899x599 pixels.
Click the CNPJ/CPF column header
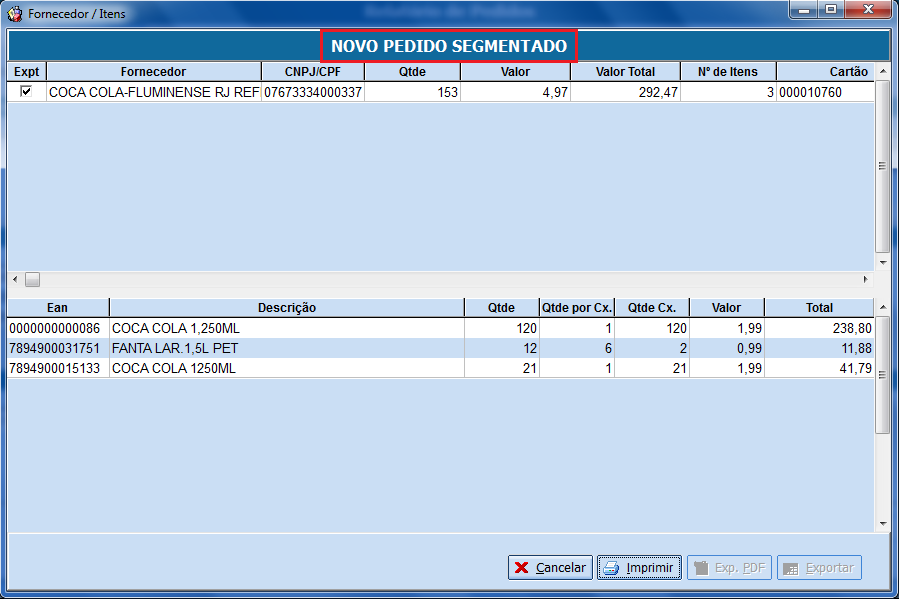(312, 72)
